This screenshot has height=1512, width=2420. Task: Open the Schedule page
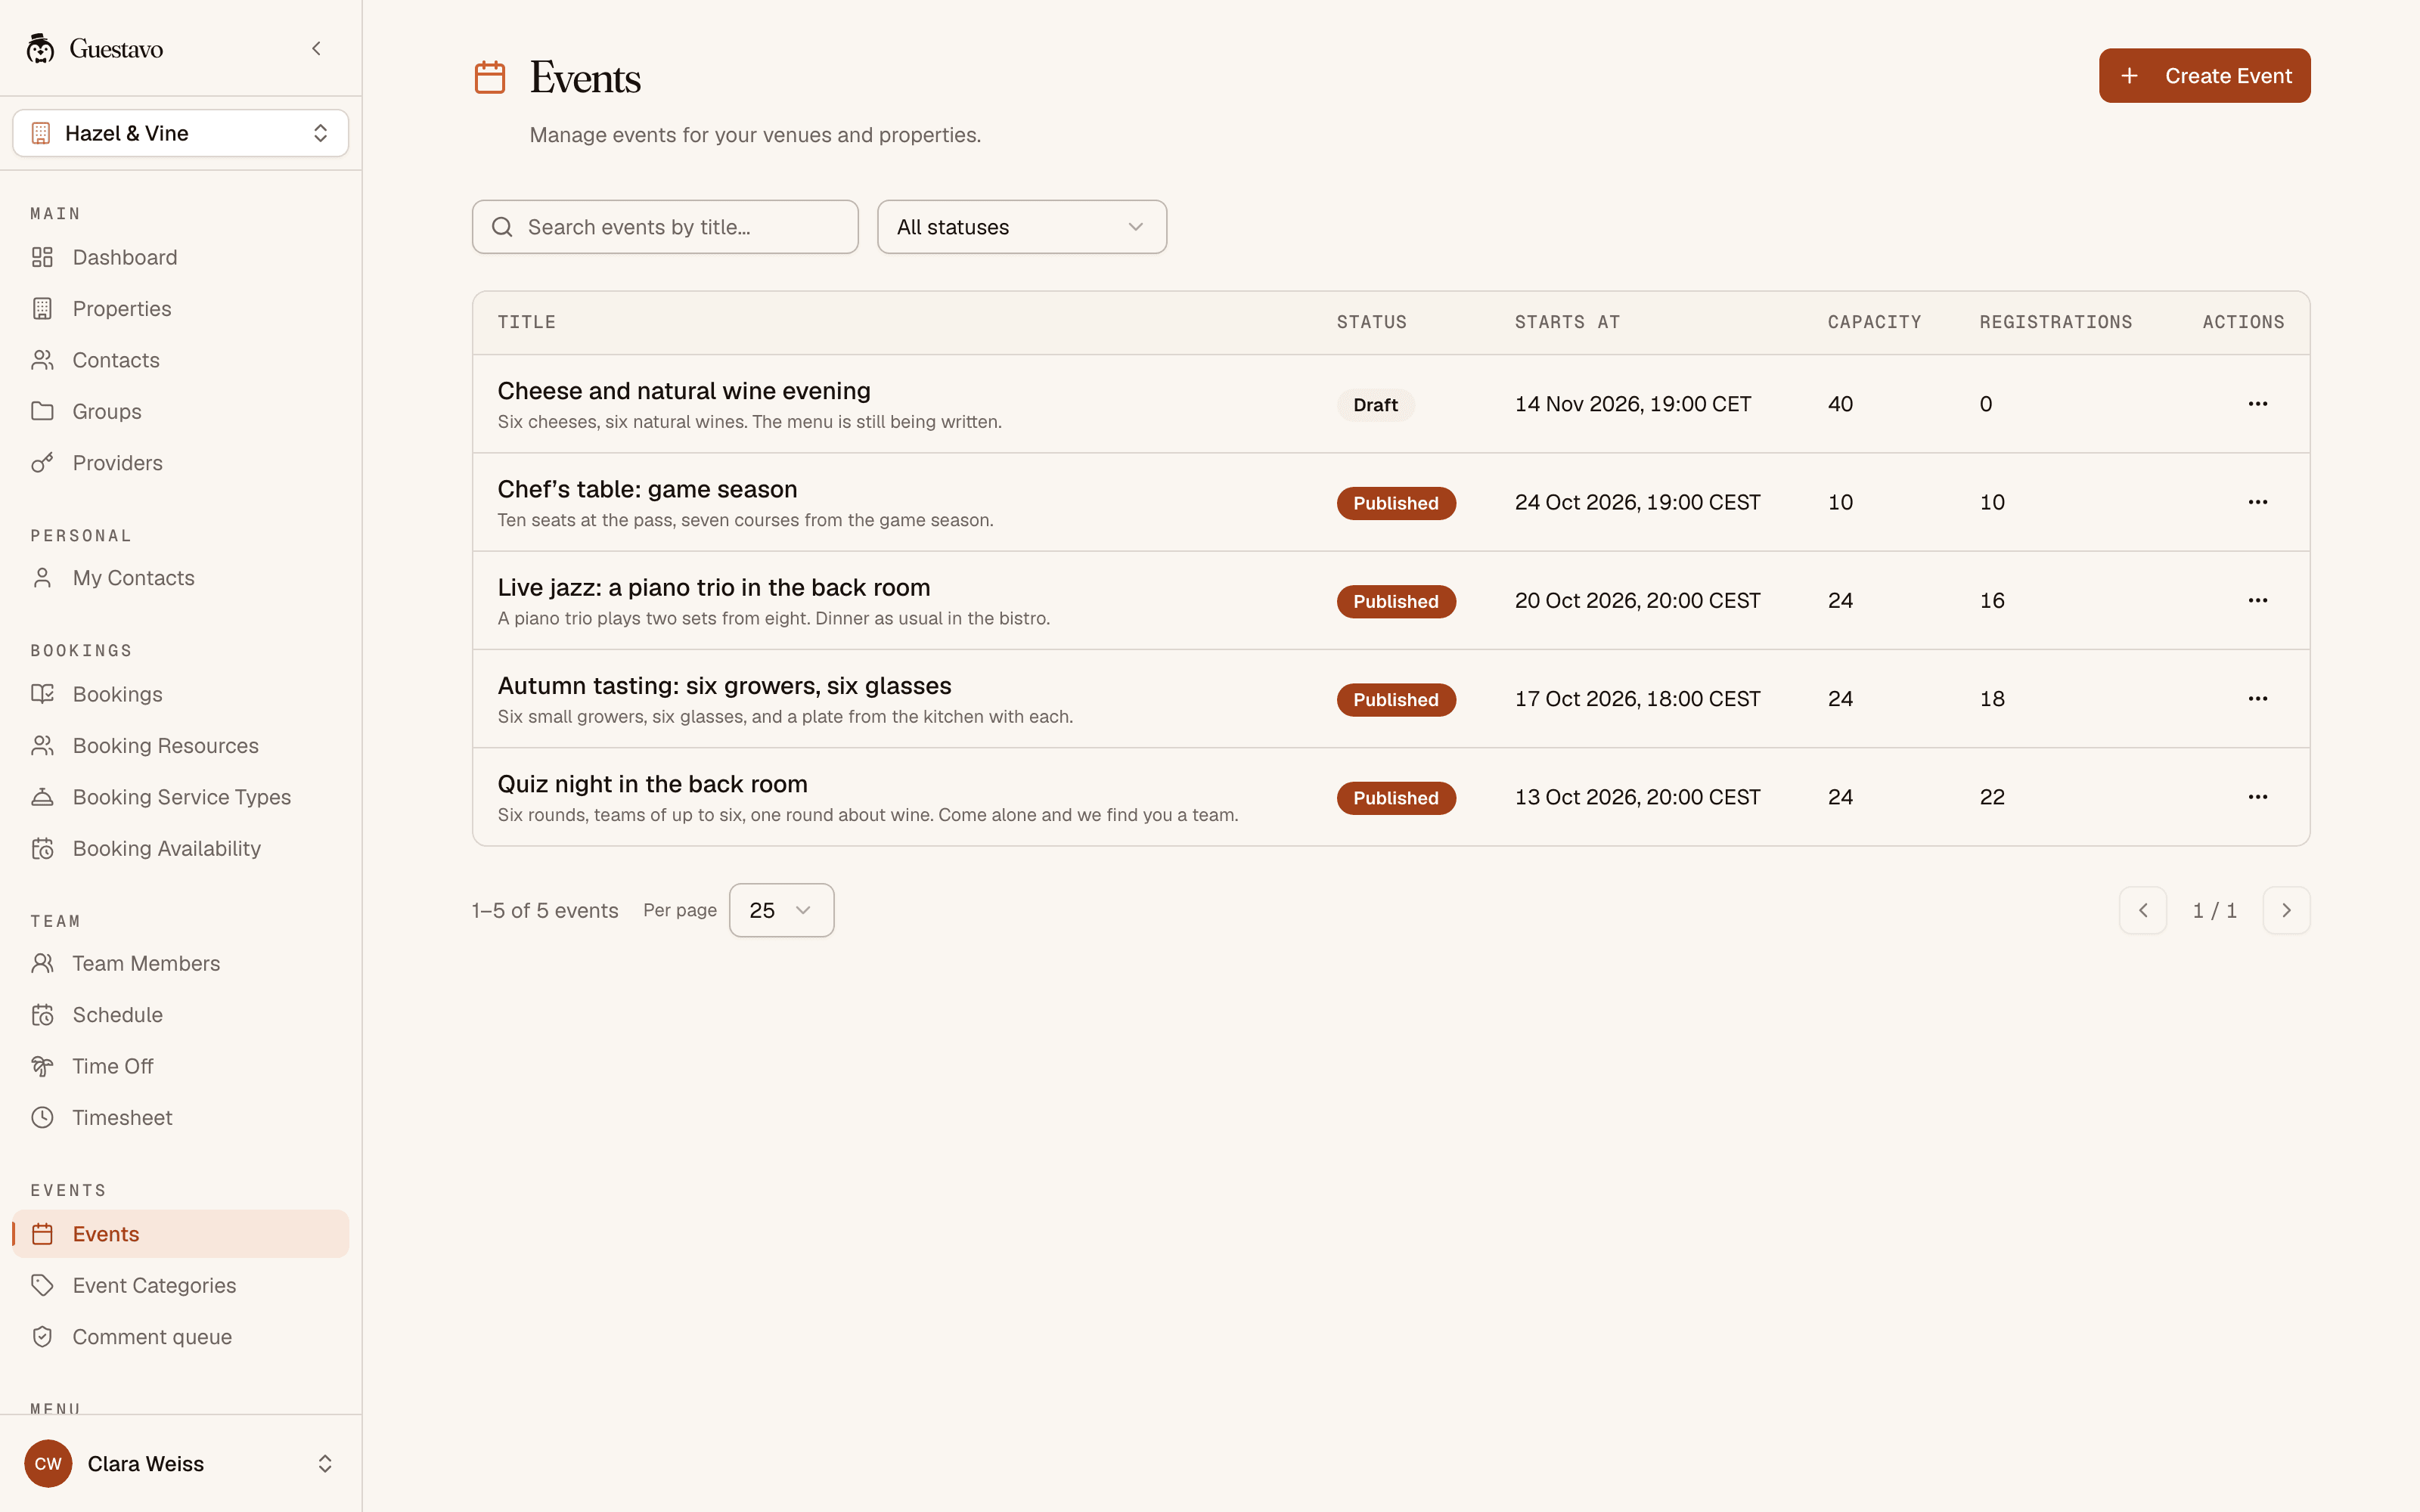pyautogui.click(x=181, y=1015)
